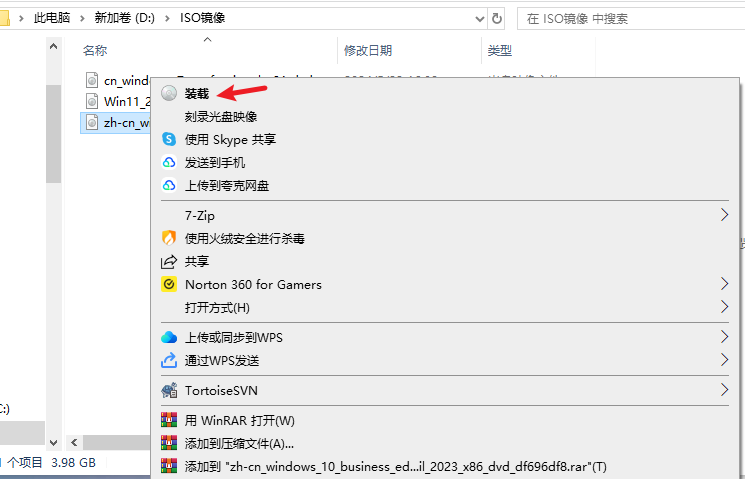Click the Huorong shield icon for 杀毒
The width and height of the screenshot is (745, 479).
tap(169, 238)
